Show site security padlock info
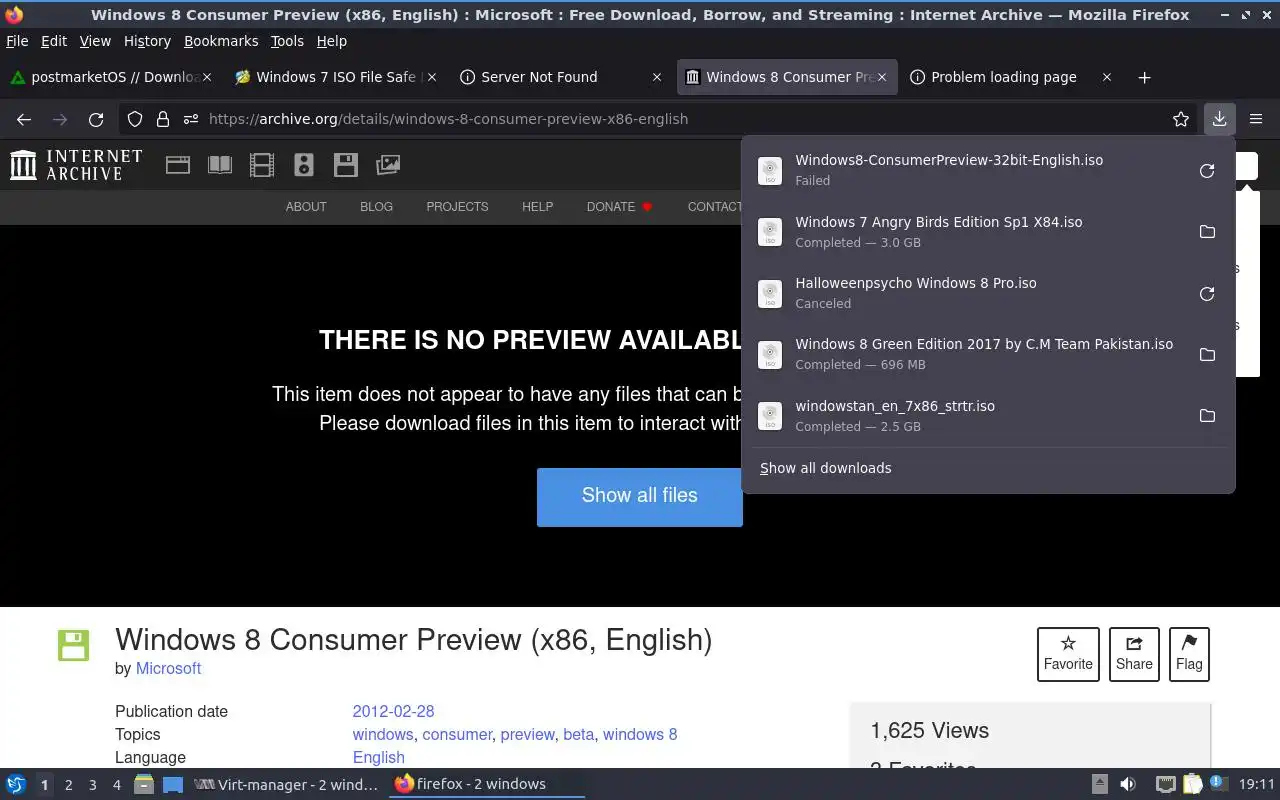1280x800 pixels. [x=163, y=119]
